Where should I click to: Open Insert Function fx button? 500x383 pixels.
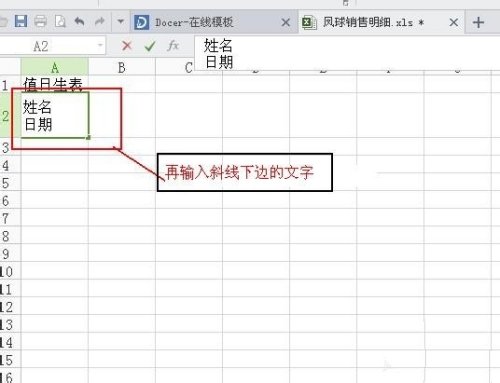click(173, 45)
